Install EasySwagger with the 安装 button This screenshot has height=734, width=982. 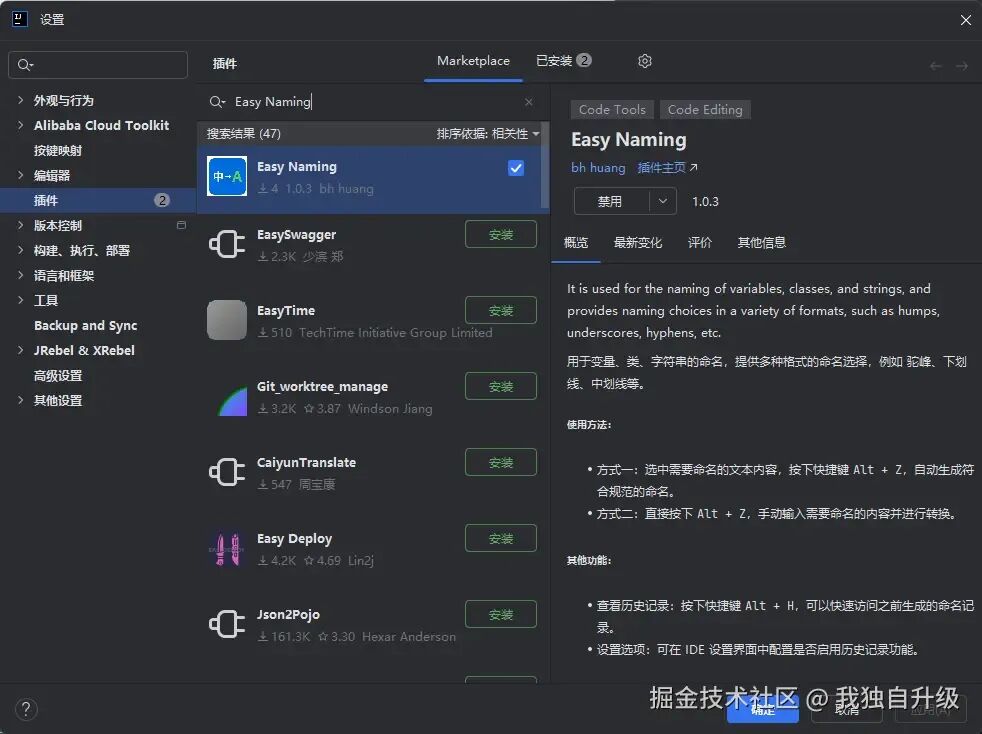(500, 234)
